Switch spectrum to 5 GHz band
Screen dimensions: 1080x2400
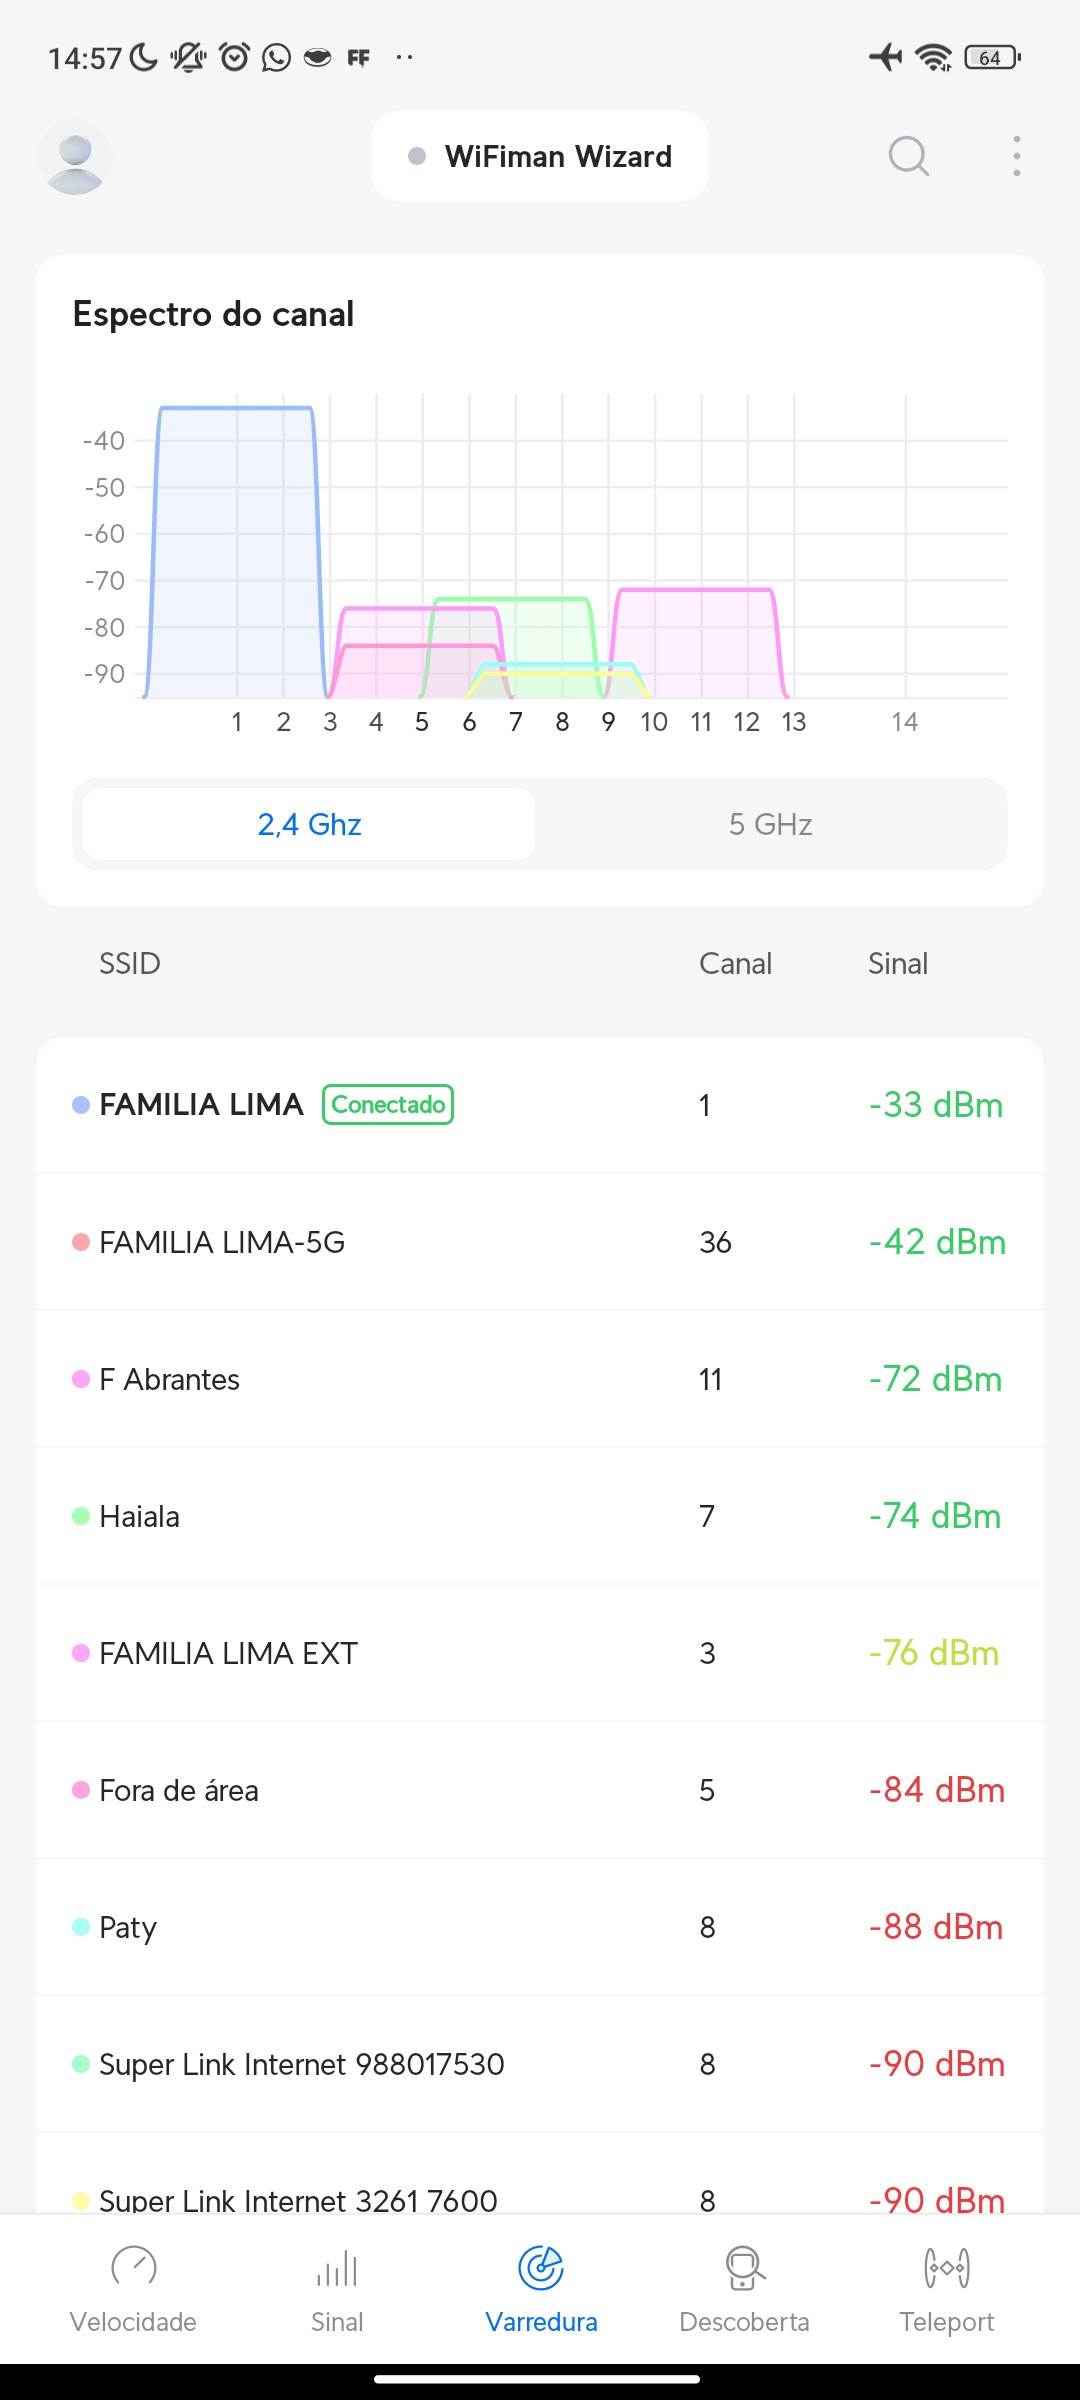pyautogui.click(x=770, y=824)
